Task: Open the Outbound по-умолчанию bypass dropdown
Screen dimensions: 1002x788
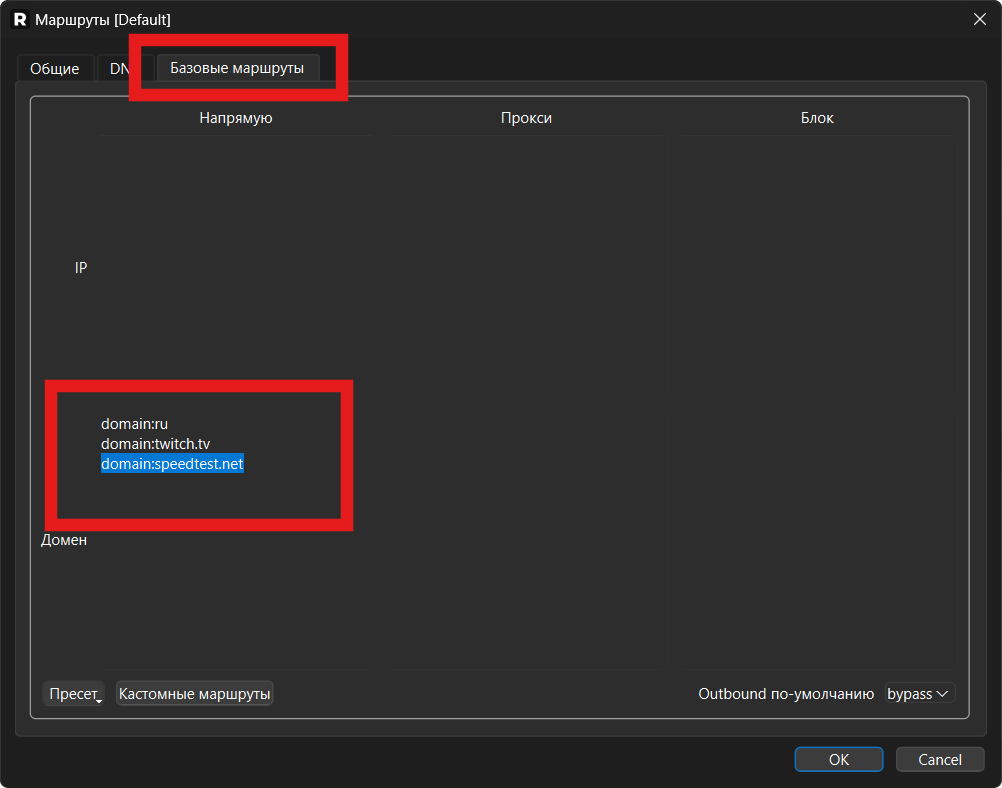Action: click(919, 694)
